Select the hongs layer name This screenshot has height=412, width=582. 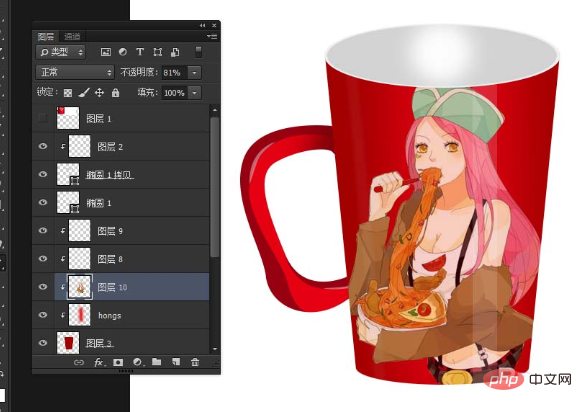(x=109, y=315)
